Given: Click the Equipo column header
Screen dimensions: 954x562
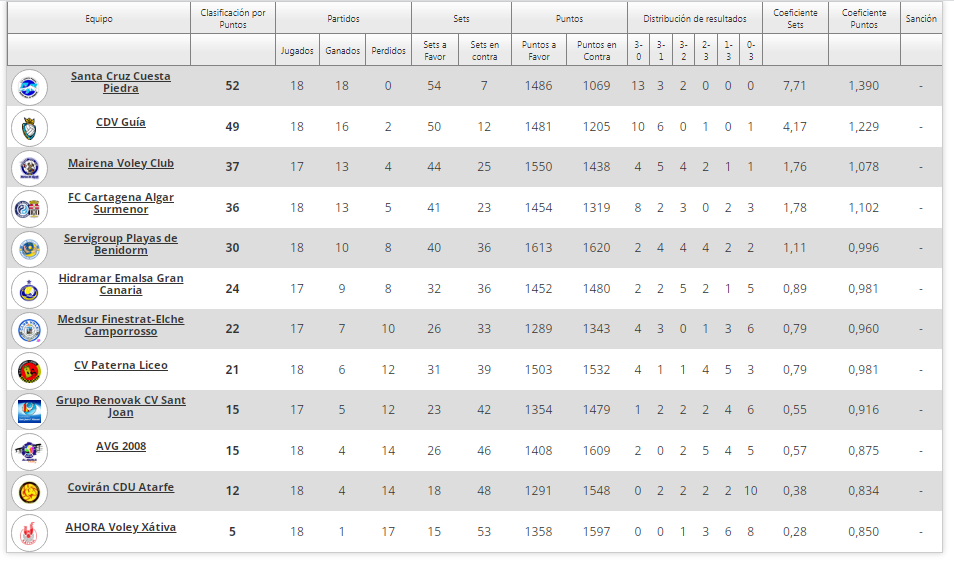Looking at the screenshot, I should pos(99,18).
